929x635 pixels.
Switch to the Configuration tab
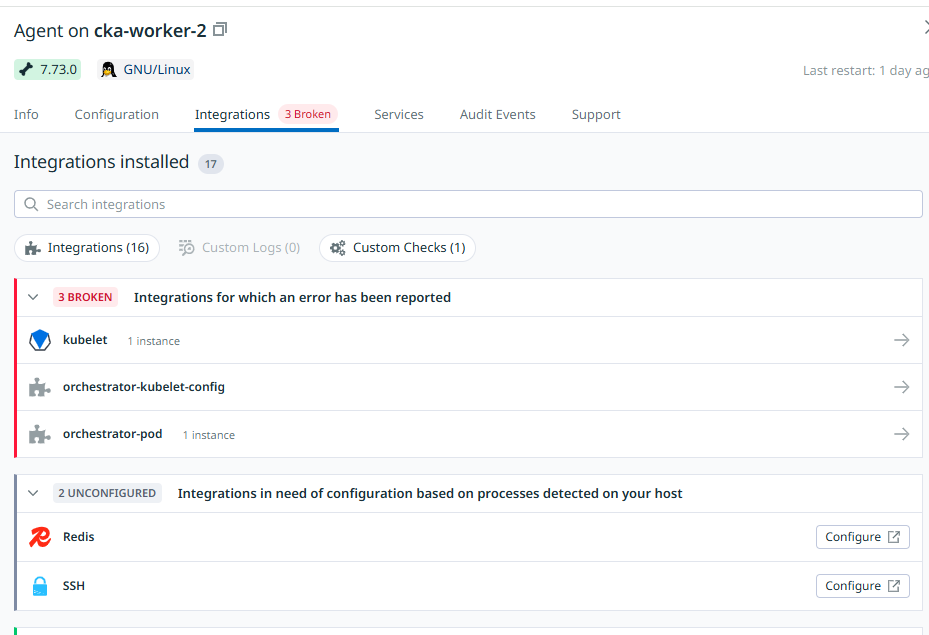click(x=116, y=115)
